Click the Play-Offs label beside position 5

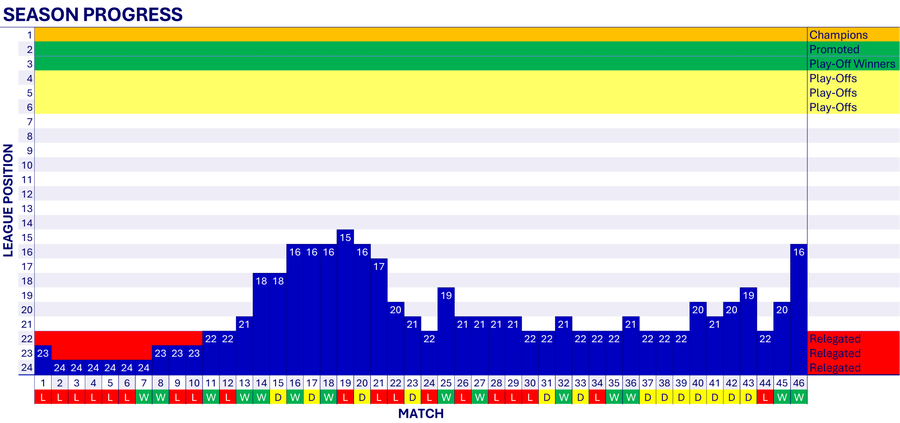pyautogui.click(x=833, y=93)
